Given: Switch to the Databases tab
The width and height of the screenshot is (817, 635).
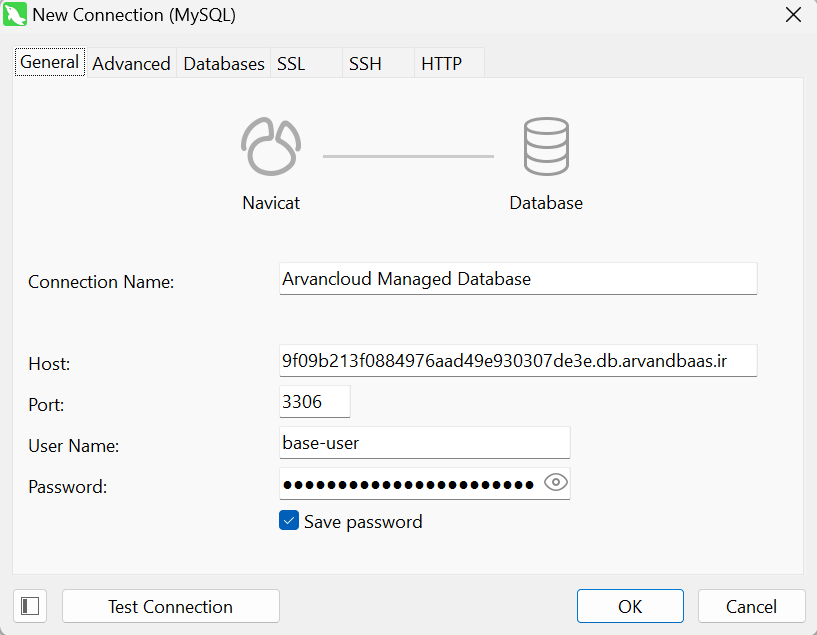Looking at the screenshot, I should 224,63.
